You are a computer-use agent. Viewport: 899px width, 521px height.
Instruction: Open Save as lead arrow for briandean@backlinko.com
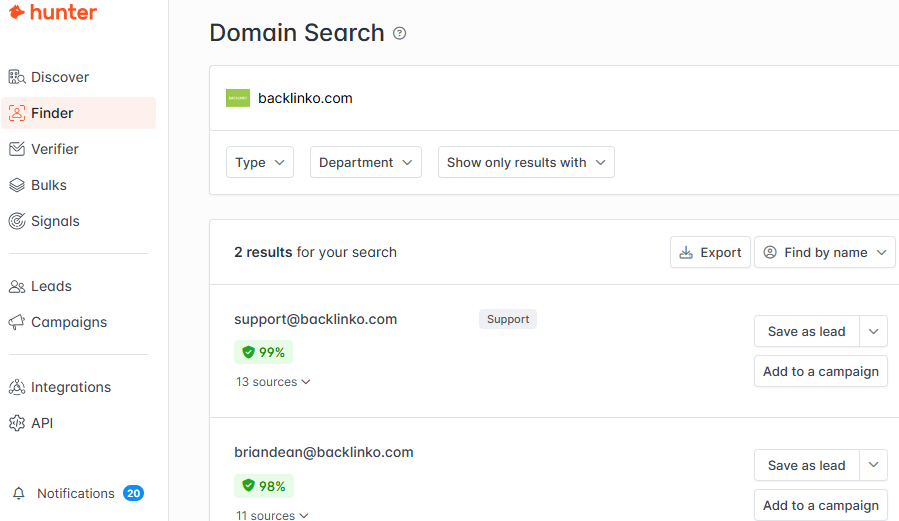pyautogui.click(x=873, y=465)
